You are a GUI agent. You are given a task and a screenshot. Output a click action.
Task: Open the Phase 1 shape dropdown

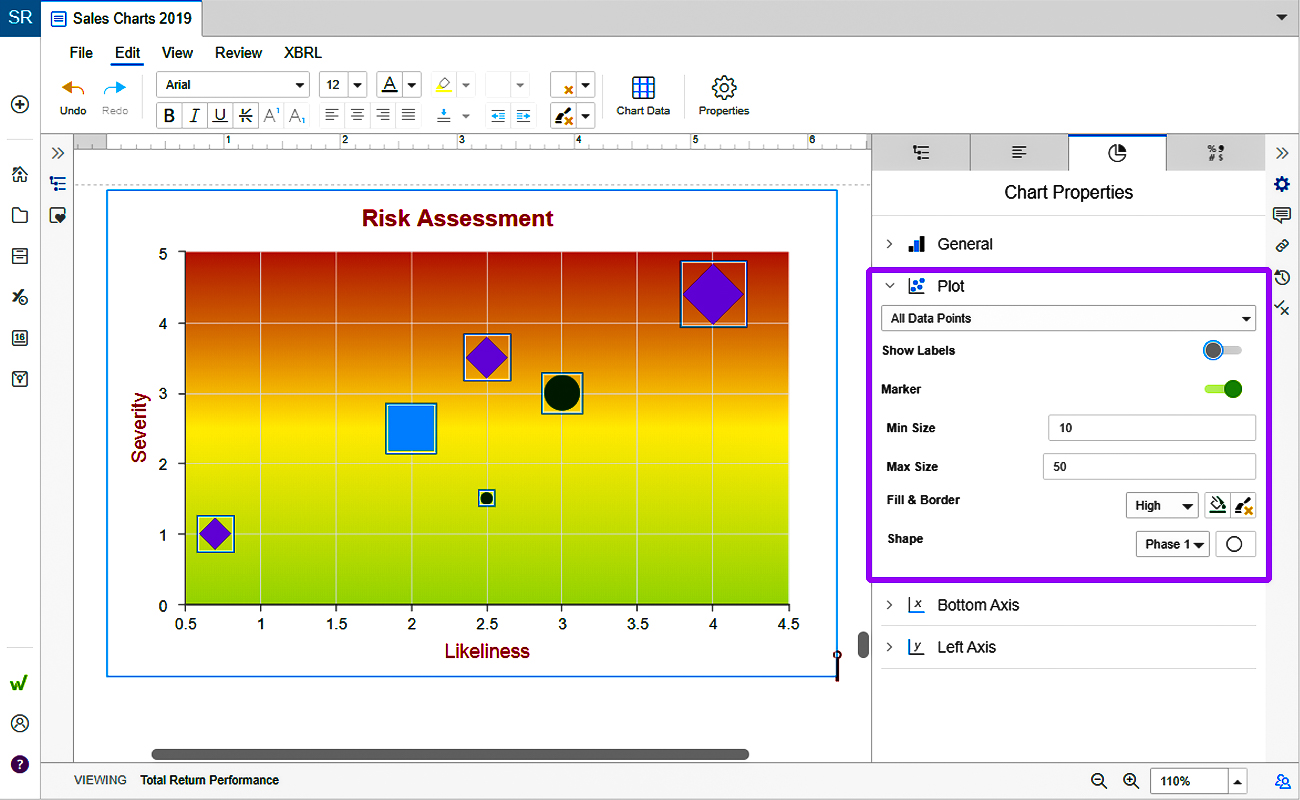tap(1172, 544)
